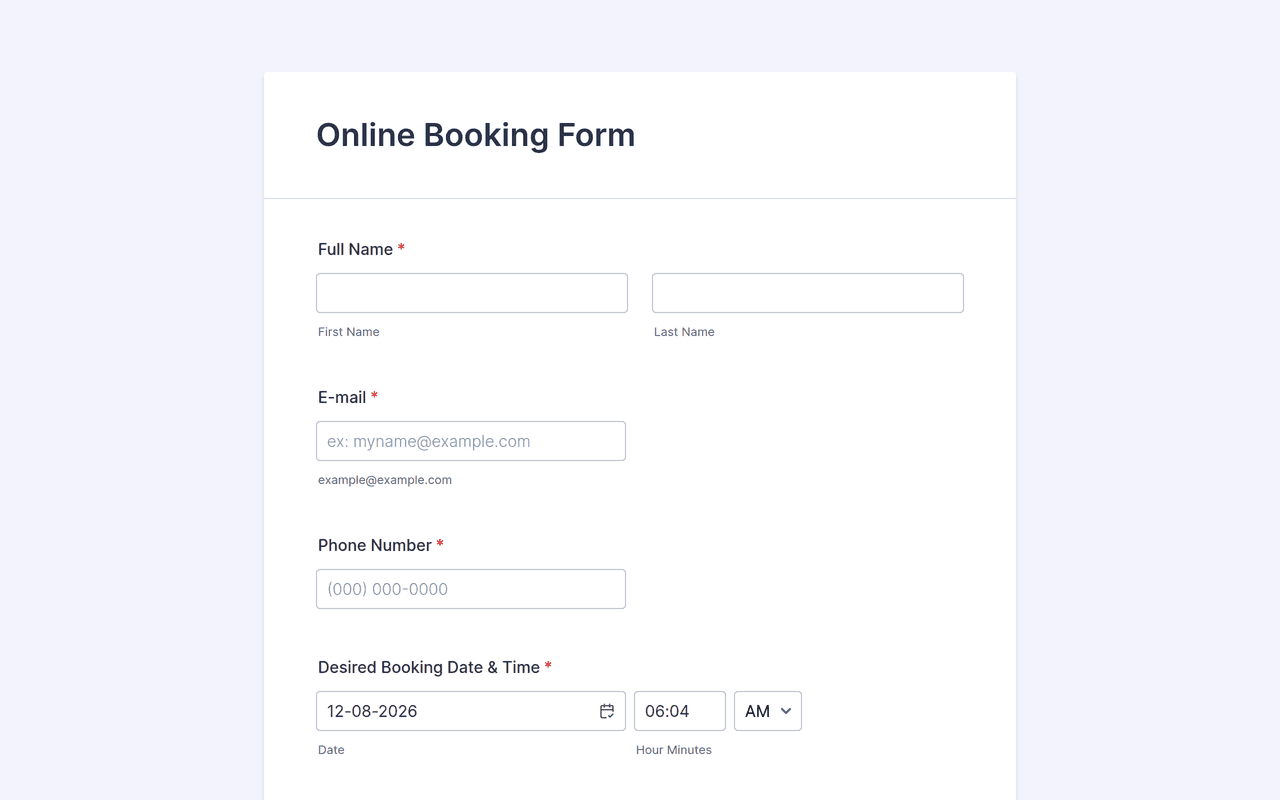Click the E-mail input with myname@example.com placeholder
1280x800 pixels.
[471, 441]
